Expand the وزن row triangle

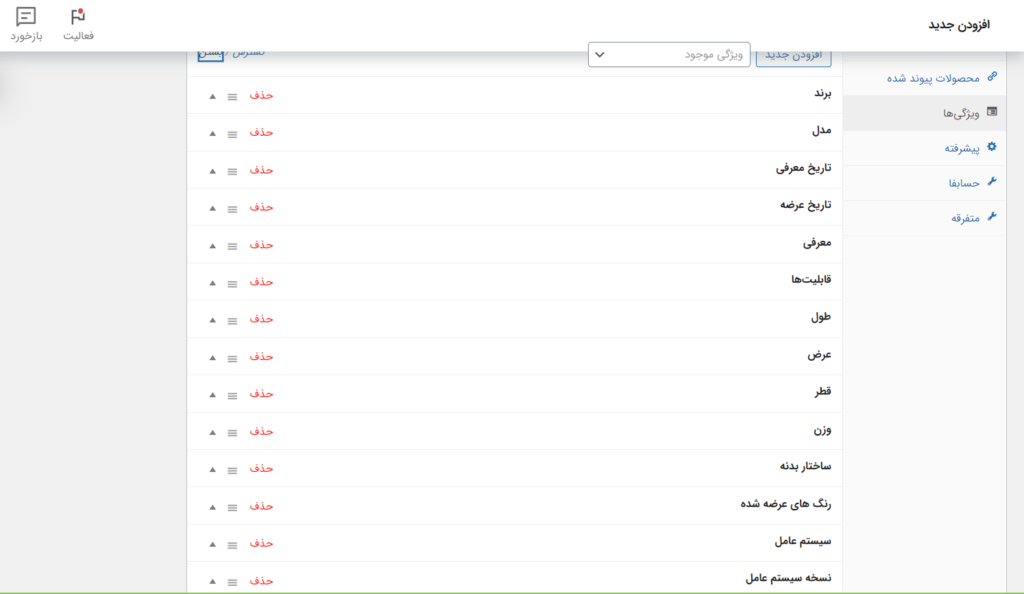click(x=212, y=432)
